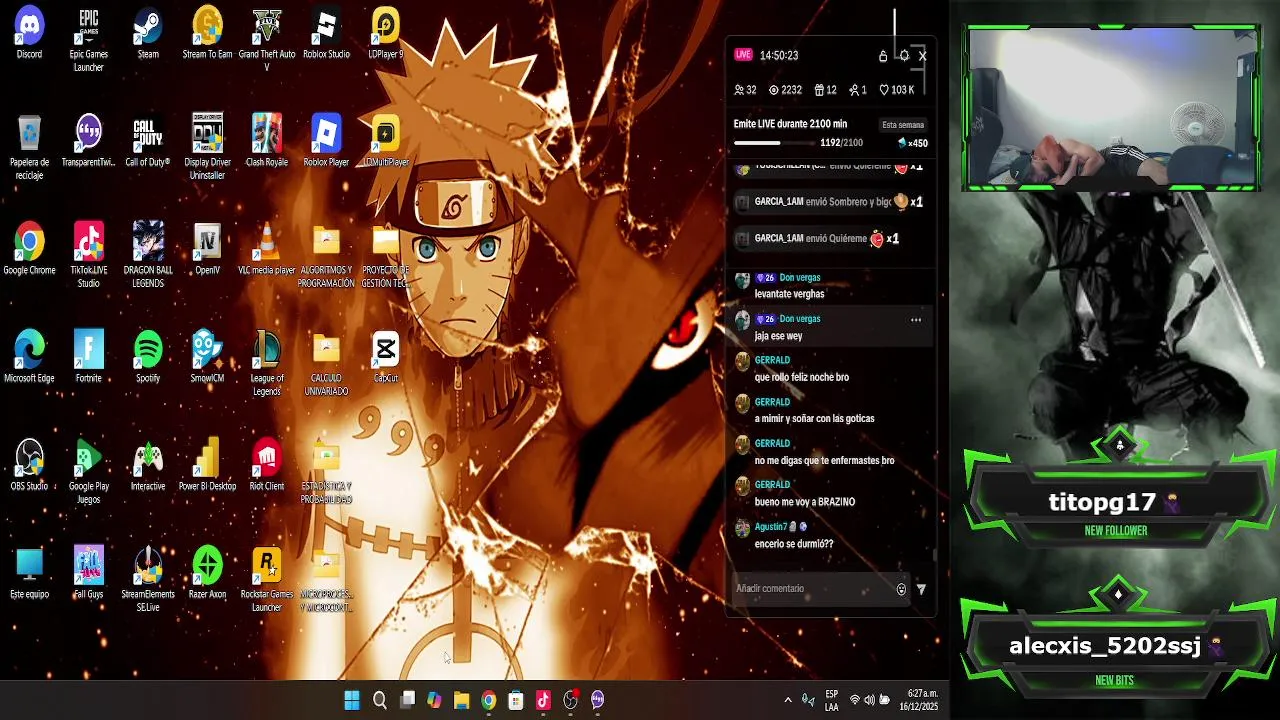Open the Fall Guys shortcut
Viewport: 1280px width, 720px height.
(x=88, y=573)
